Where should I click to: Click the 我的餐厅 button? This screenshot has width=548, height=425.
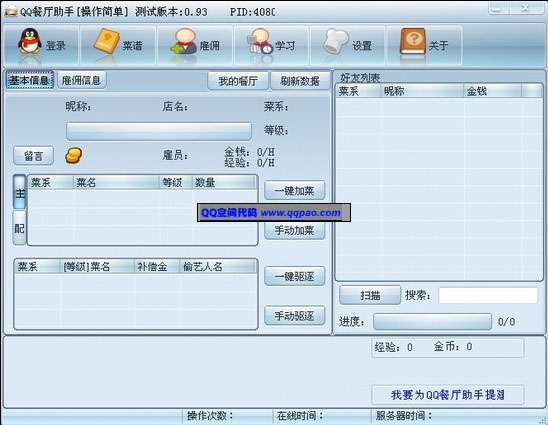pos(238,81)
